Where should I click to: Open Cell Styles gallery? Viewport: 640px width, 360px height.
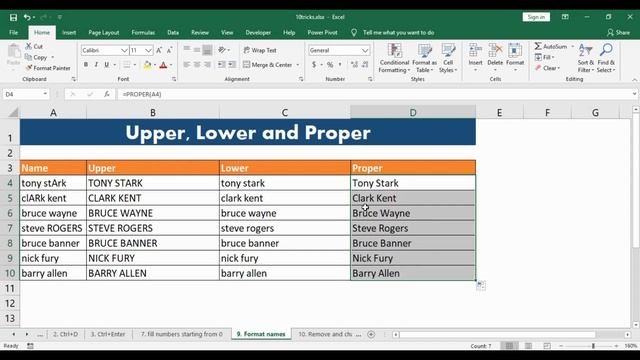448,58
